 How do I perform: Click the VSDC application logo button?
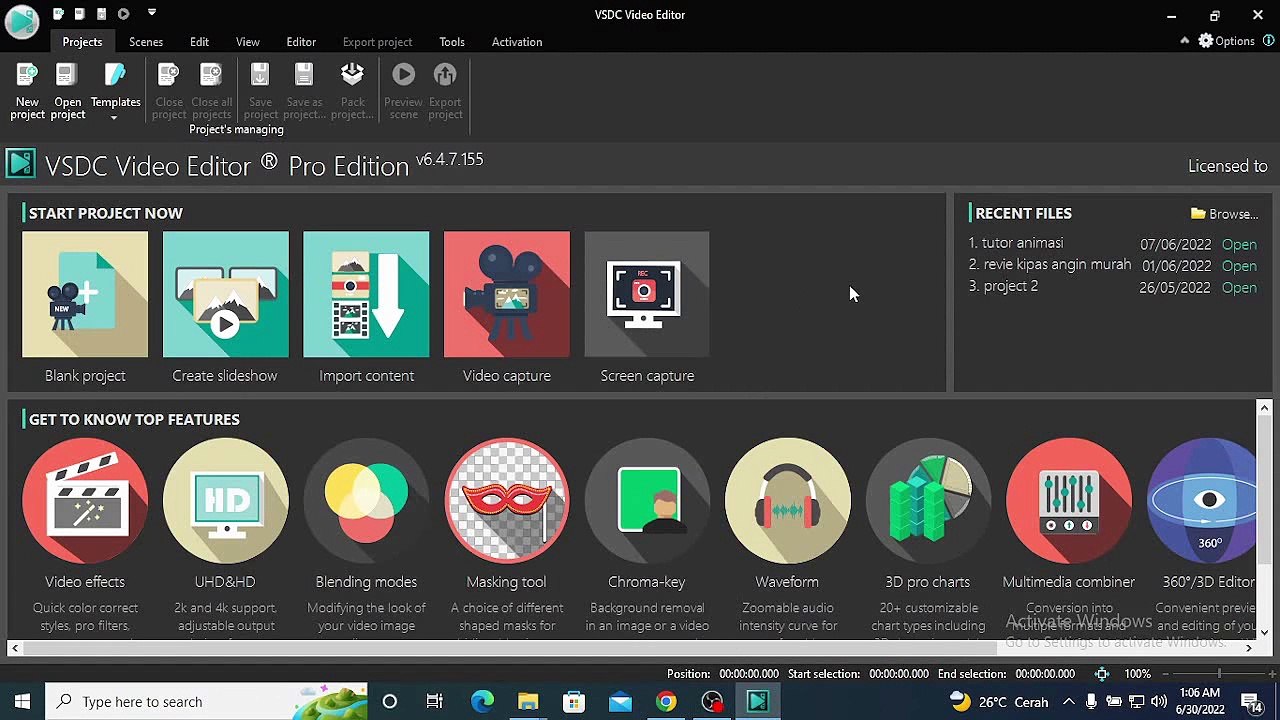tap(21, 20)
